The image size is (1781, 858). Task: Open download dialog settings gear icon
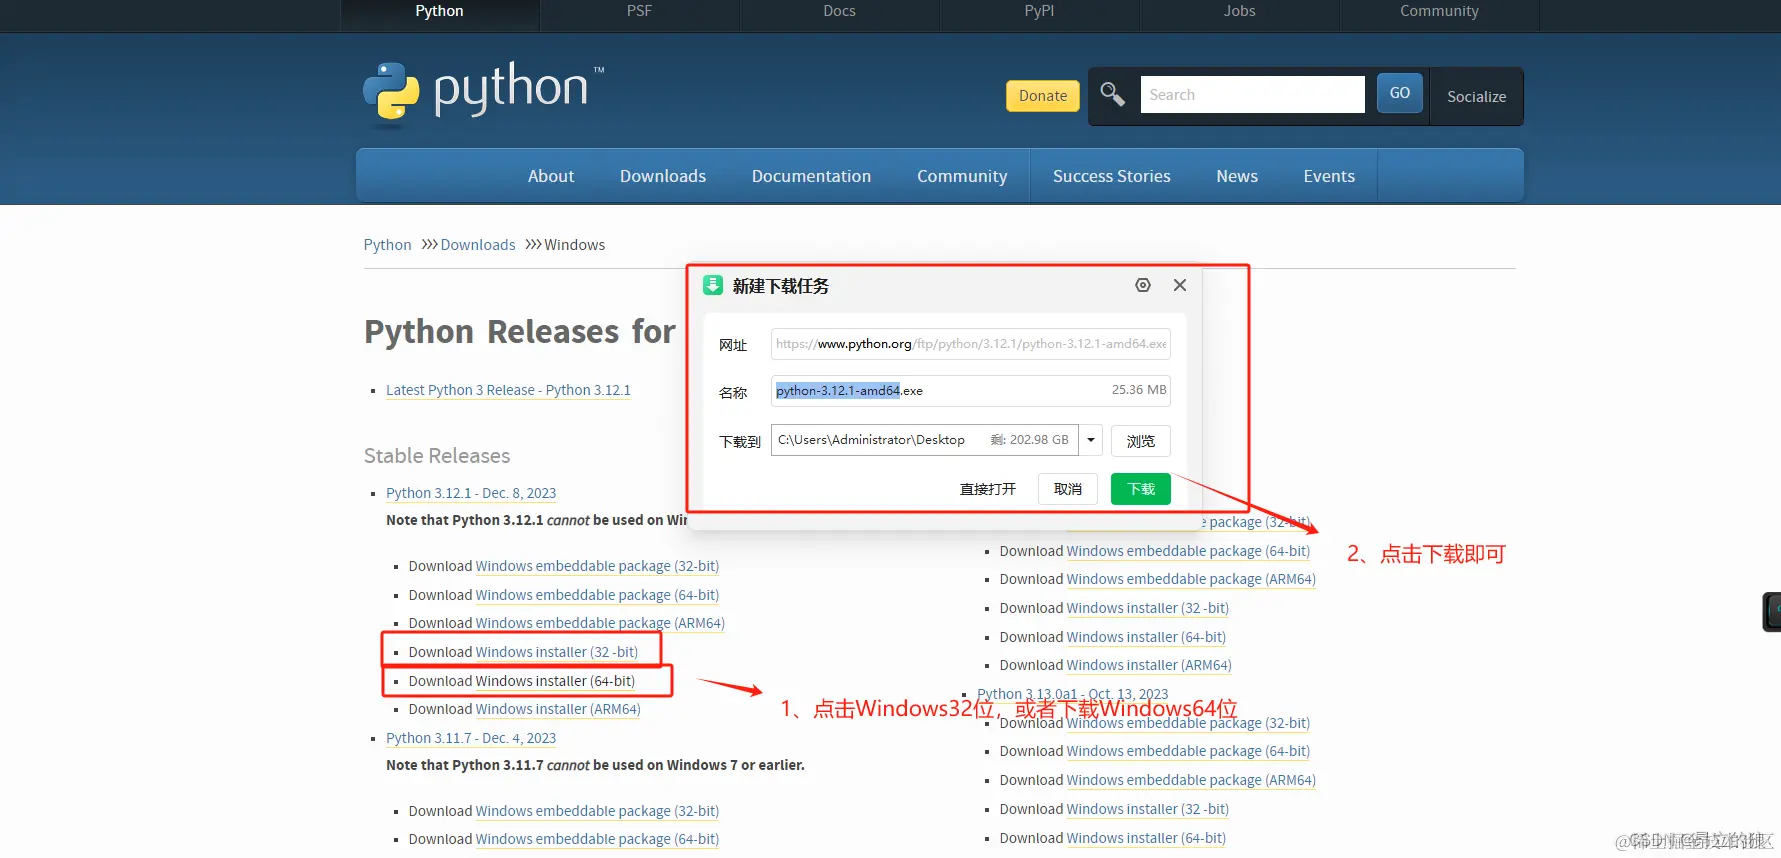[x=1143, y=285]
